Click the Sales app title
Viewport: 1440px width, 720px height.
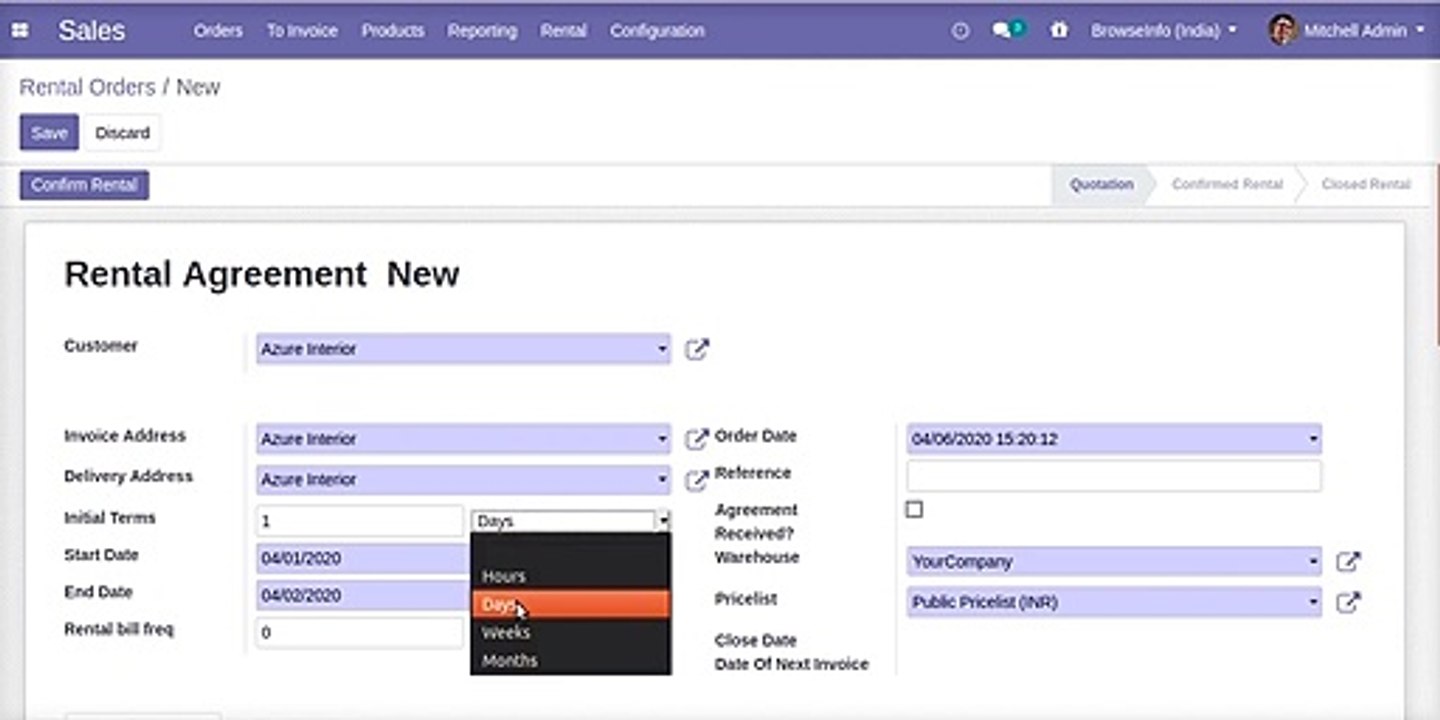pos(92,30)
